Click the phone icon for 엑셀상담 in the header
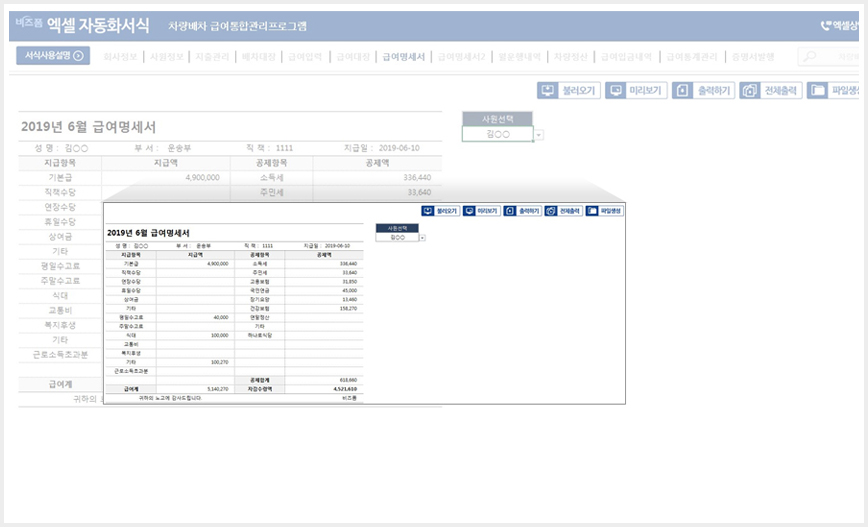 coord(825,25)
